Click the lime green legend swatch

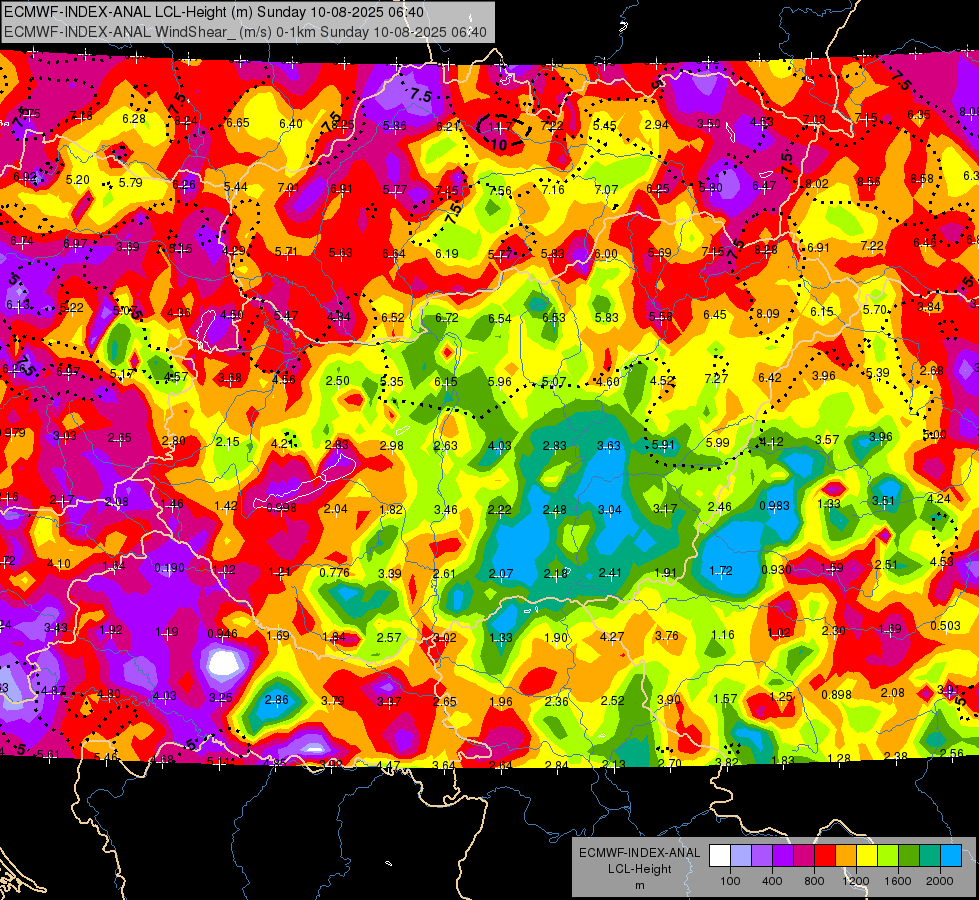coord(888,855)
